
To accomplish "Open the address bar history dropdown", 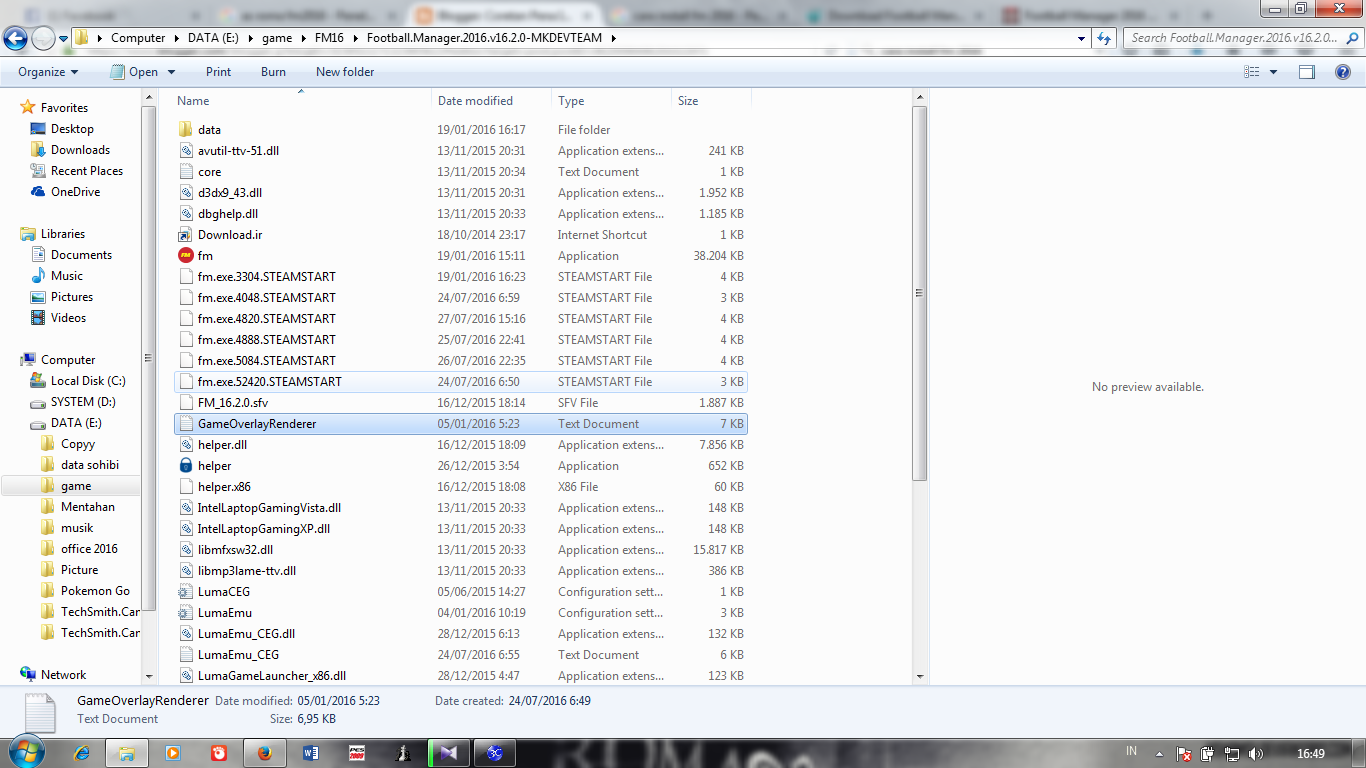I will pyautogui.click(x=1082, y=38).
